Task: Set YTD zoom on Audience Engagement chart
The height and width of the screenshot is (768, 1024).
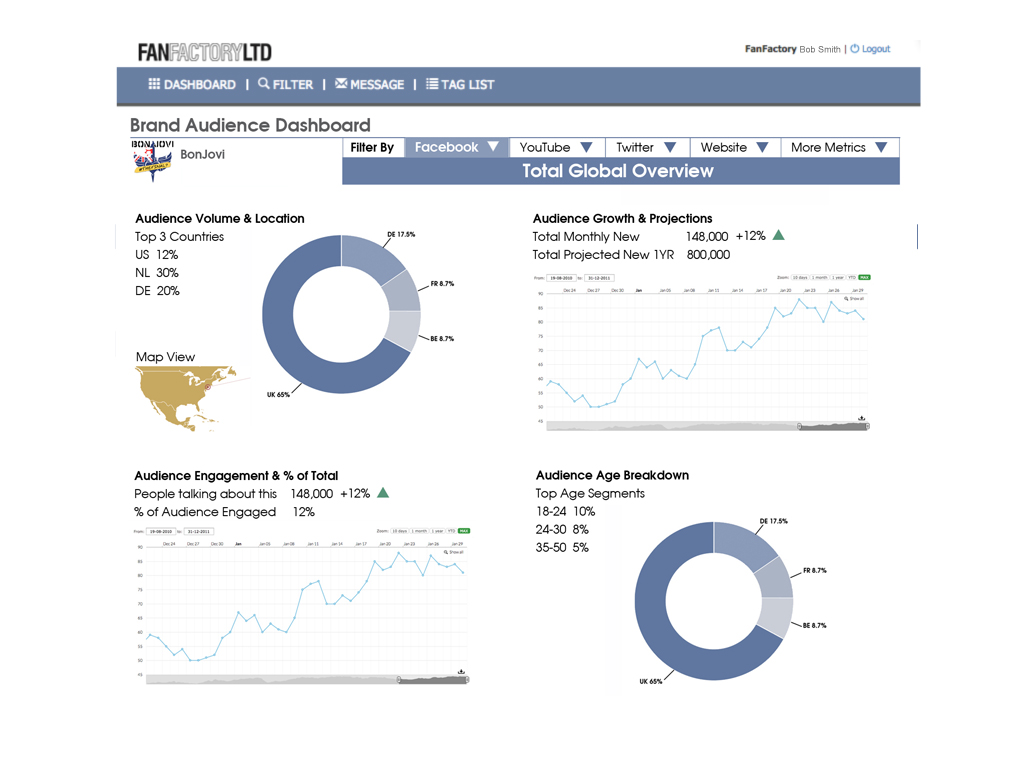Action: [x=452, y=531]
